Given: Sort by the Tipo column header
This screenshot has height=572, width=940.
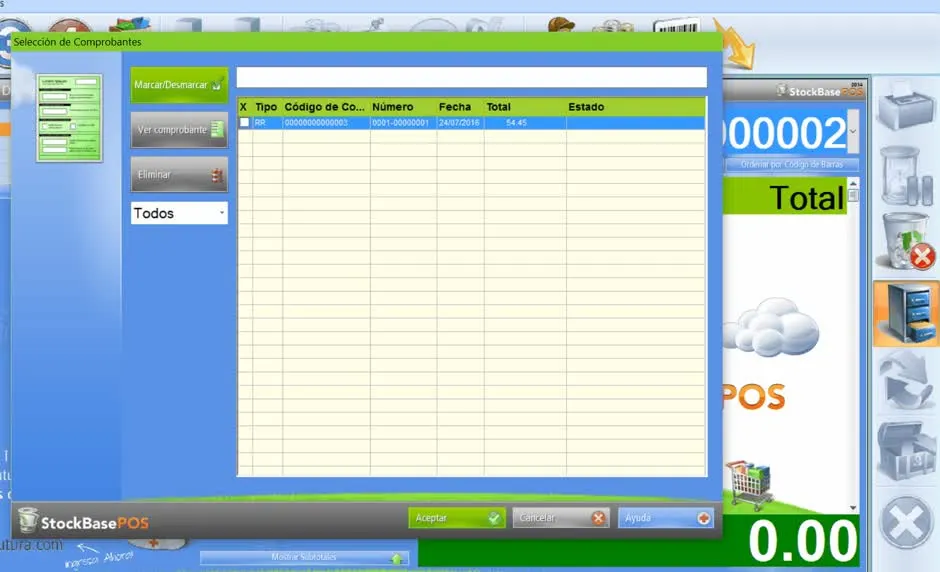Looking at the screenshot, I should [x=266, y=107].
